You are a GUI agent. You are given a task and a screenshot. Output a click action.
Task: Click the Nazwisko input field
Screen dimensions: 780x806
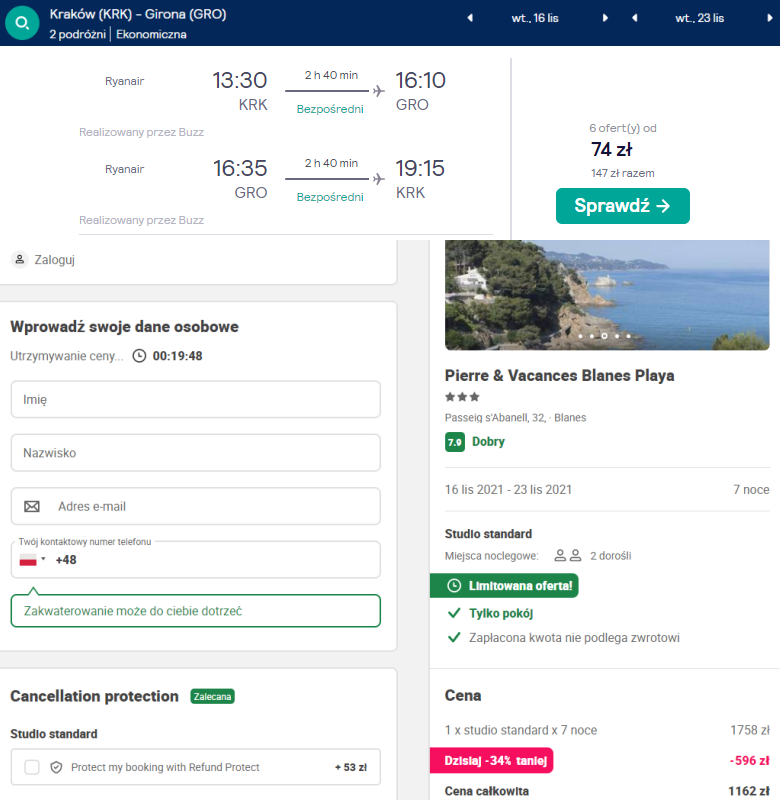point(195,453)
